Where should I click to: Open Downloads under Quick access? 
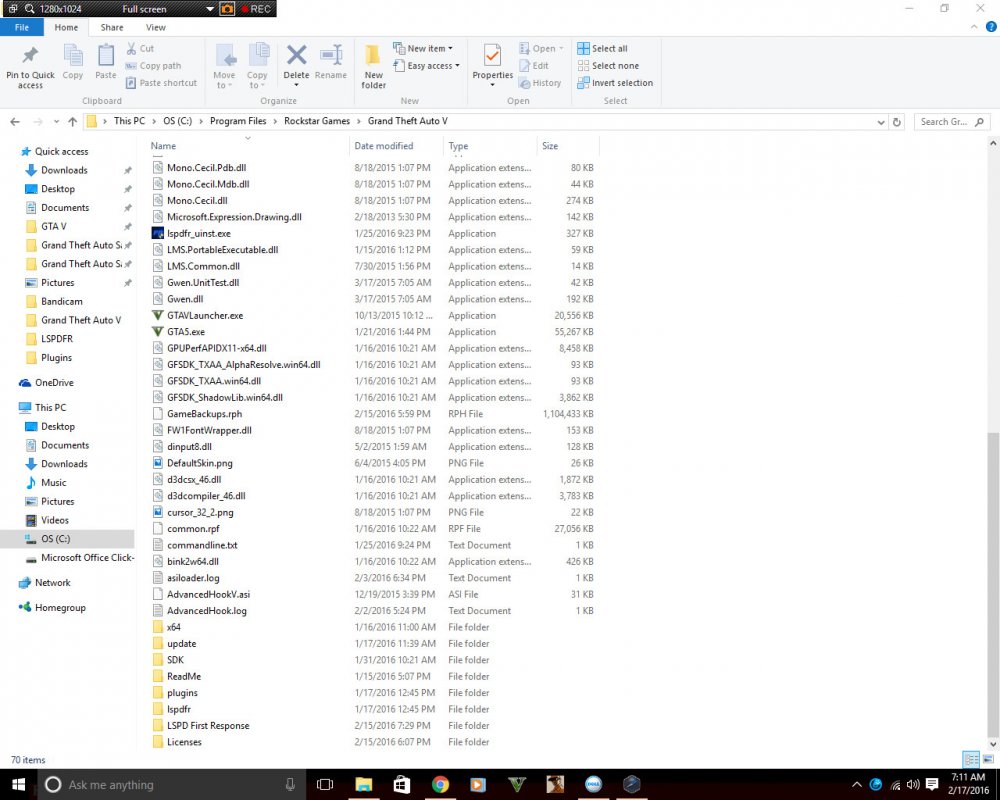64,170
